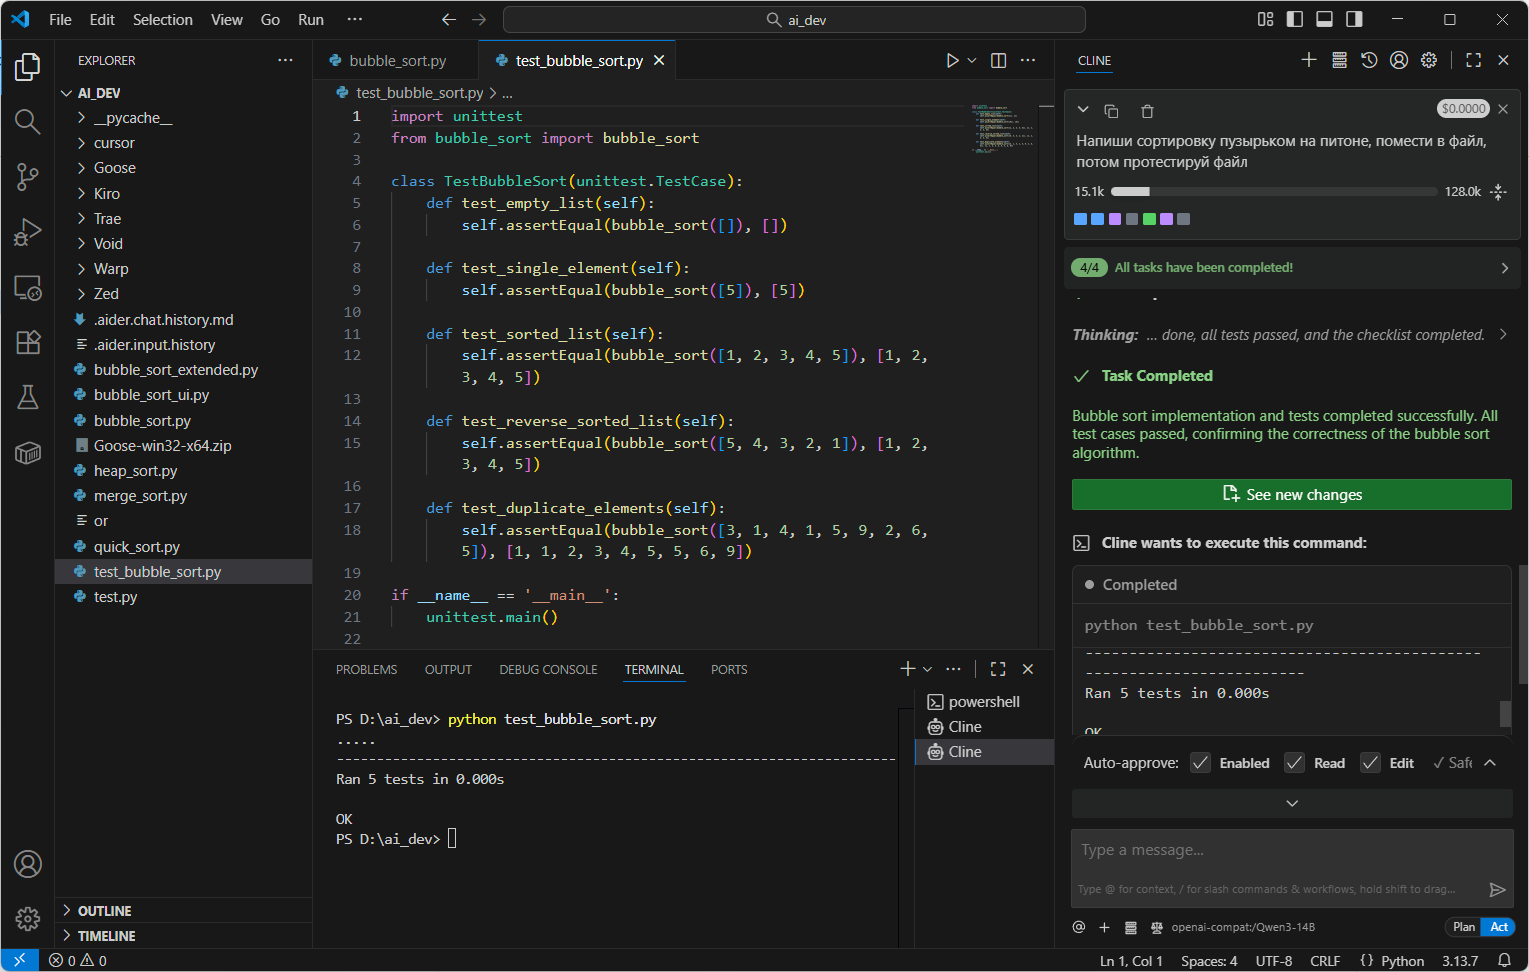Viewport: 1529px width, 972px height.
Task: Open Run and Debug view
Action: click(x=28, y=232)
